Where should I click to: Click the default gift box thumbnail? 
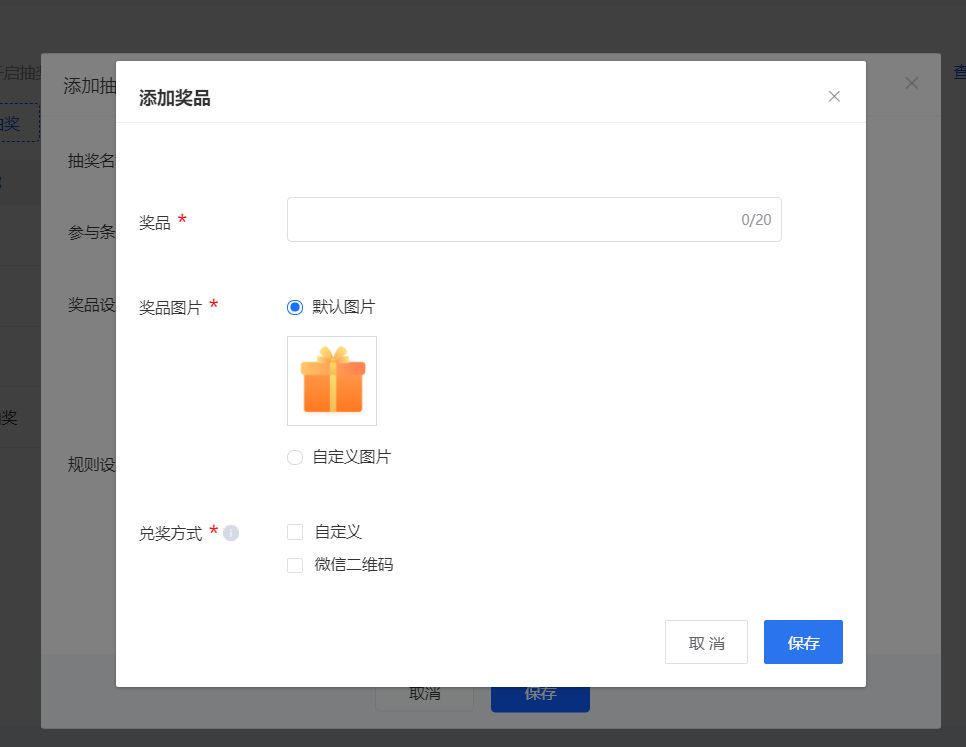tap(332, 381)
